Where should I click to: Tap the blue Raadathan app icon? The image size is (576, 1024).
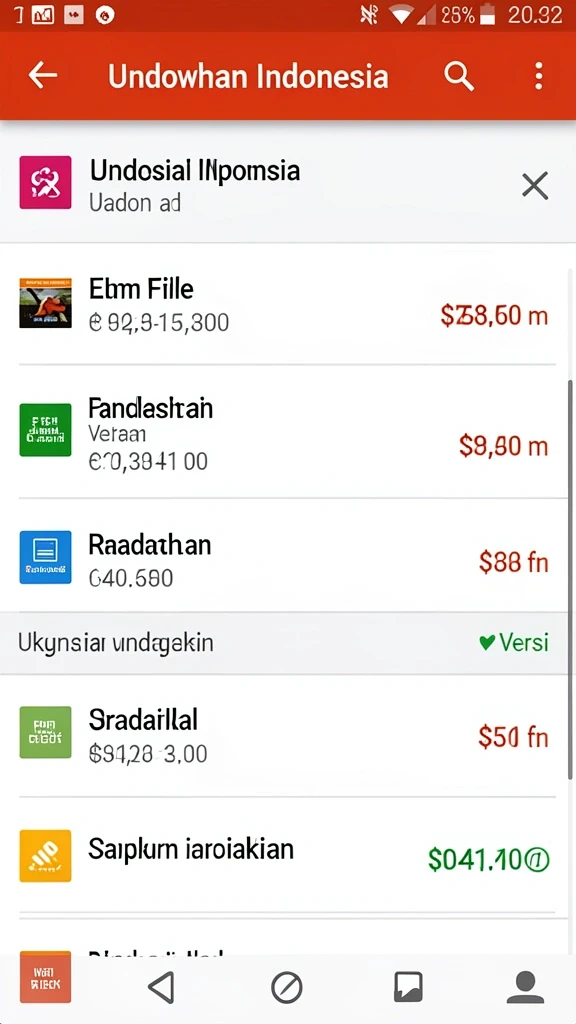tap(45, 557)
